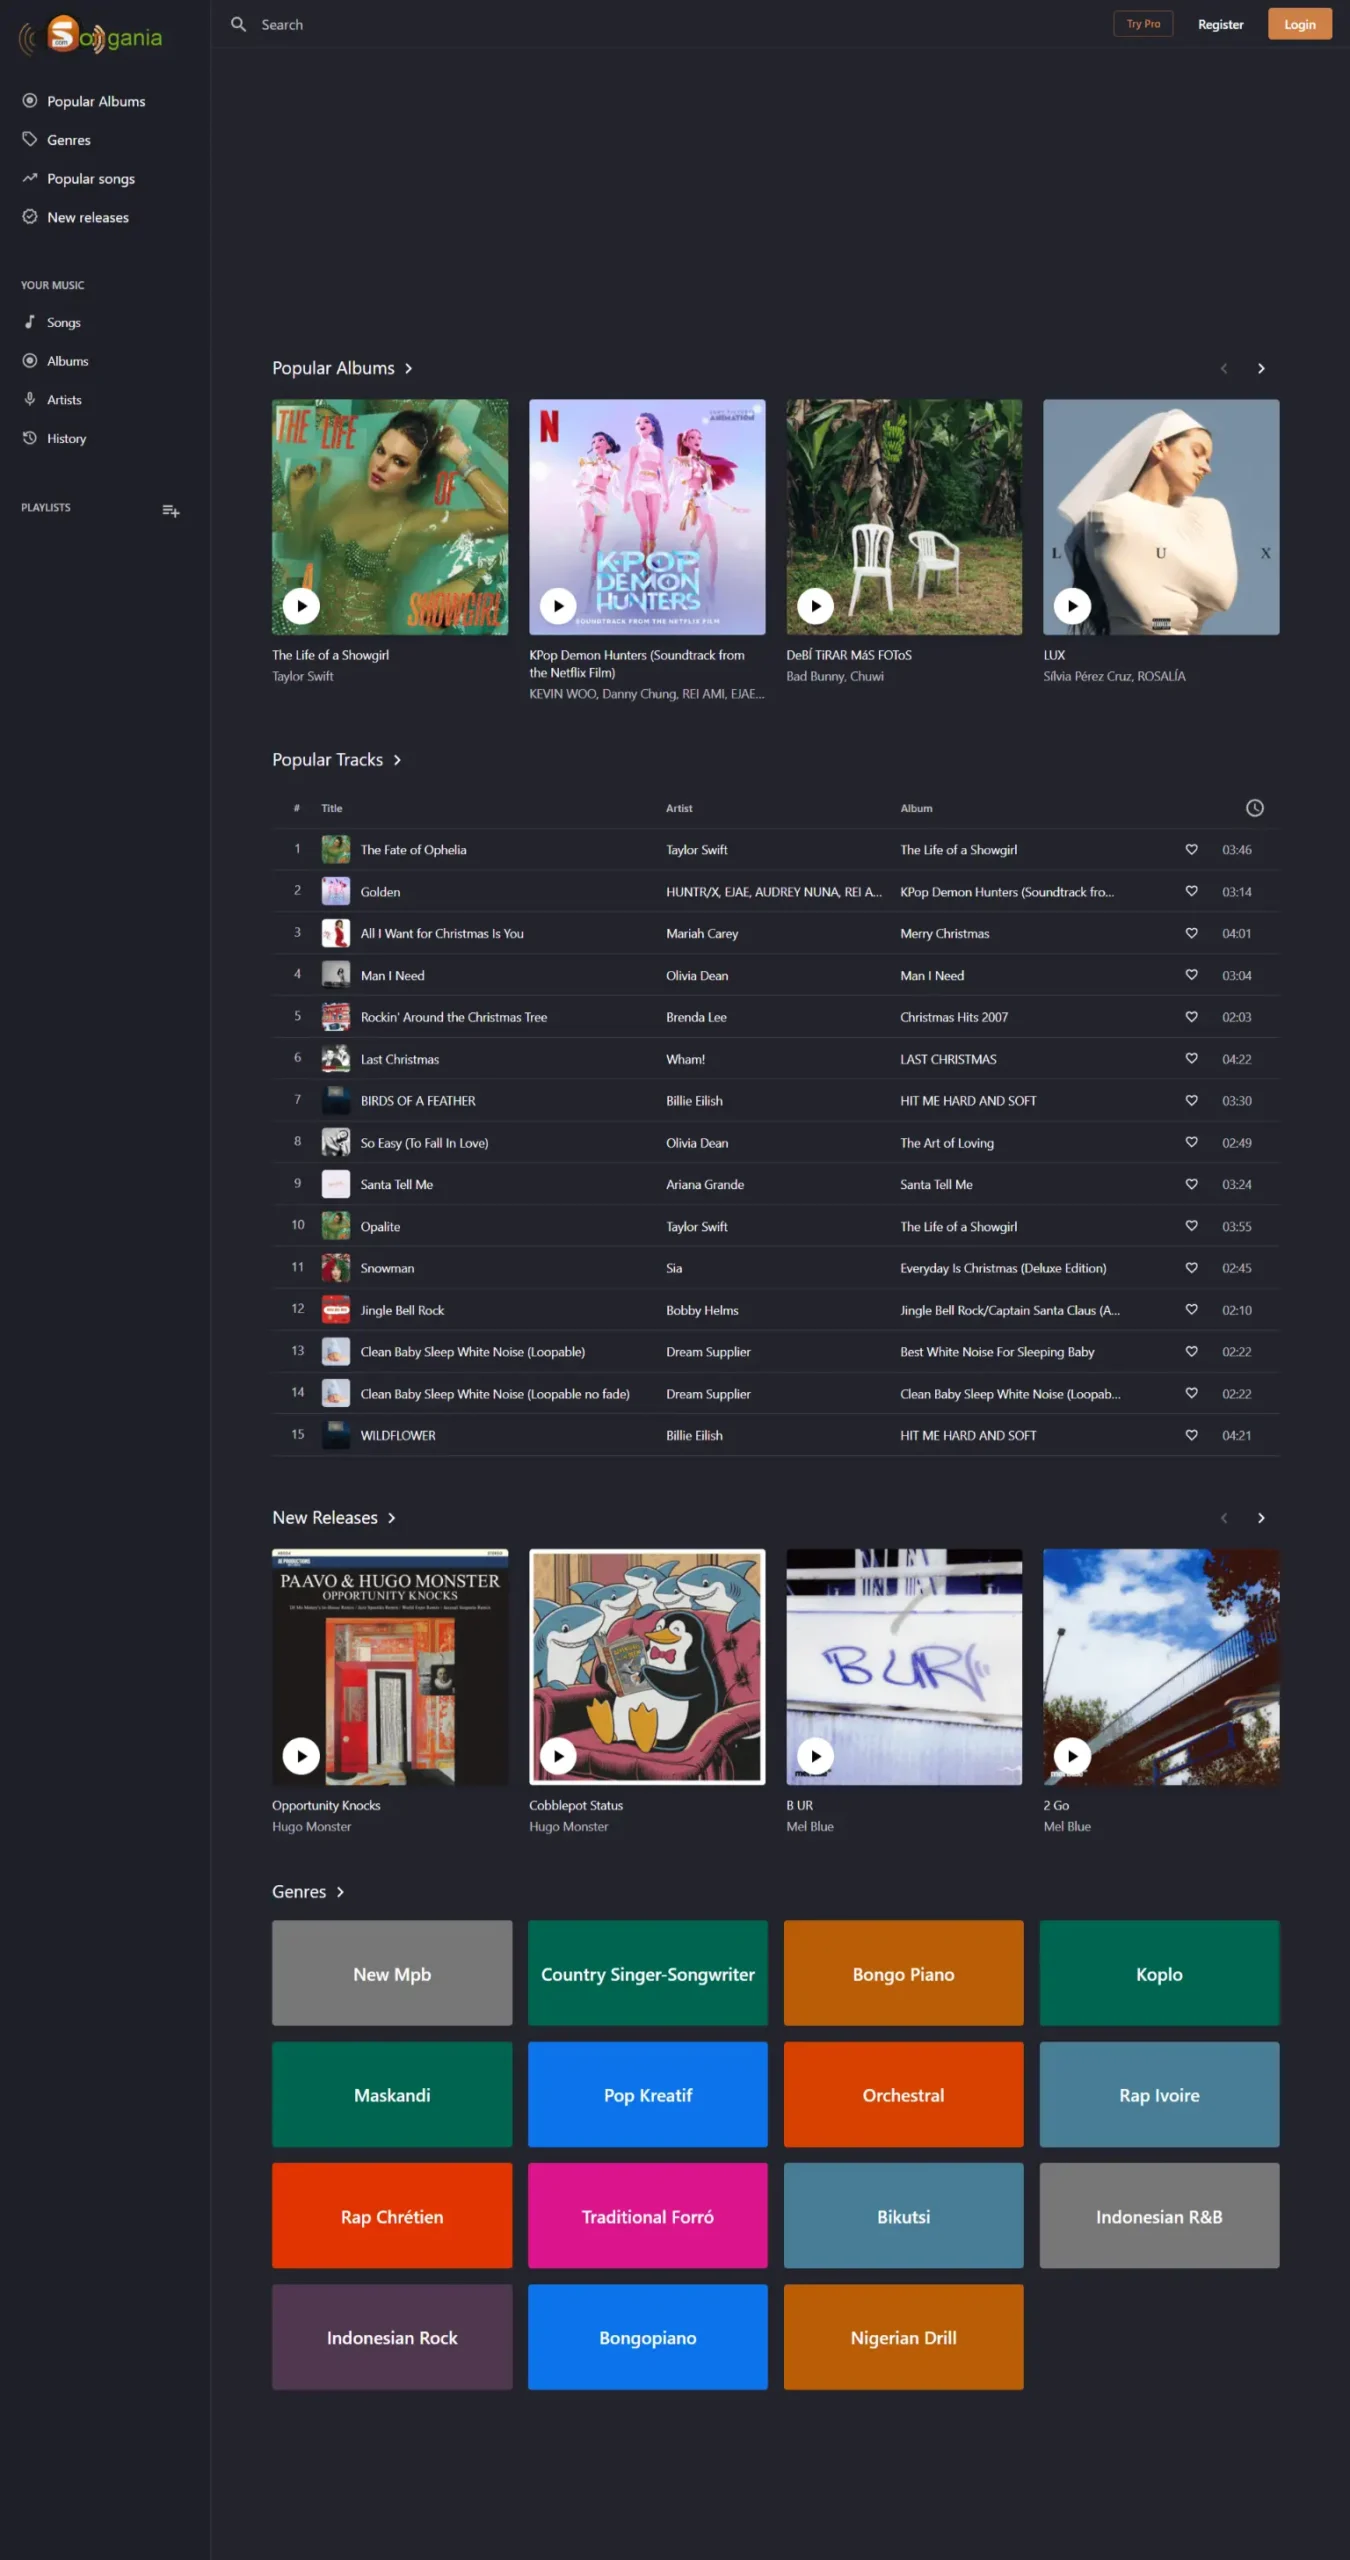
Task: Click the Try Pro button
Action: click(x=1142, y=24)
